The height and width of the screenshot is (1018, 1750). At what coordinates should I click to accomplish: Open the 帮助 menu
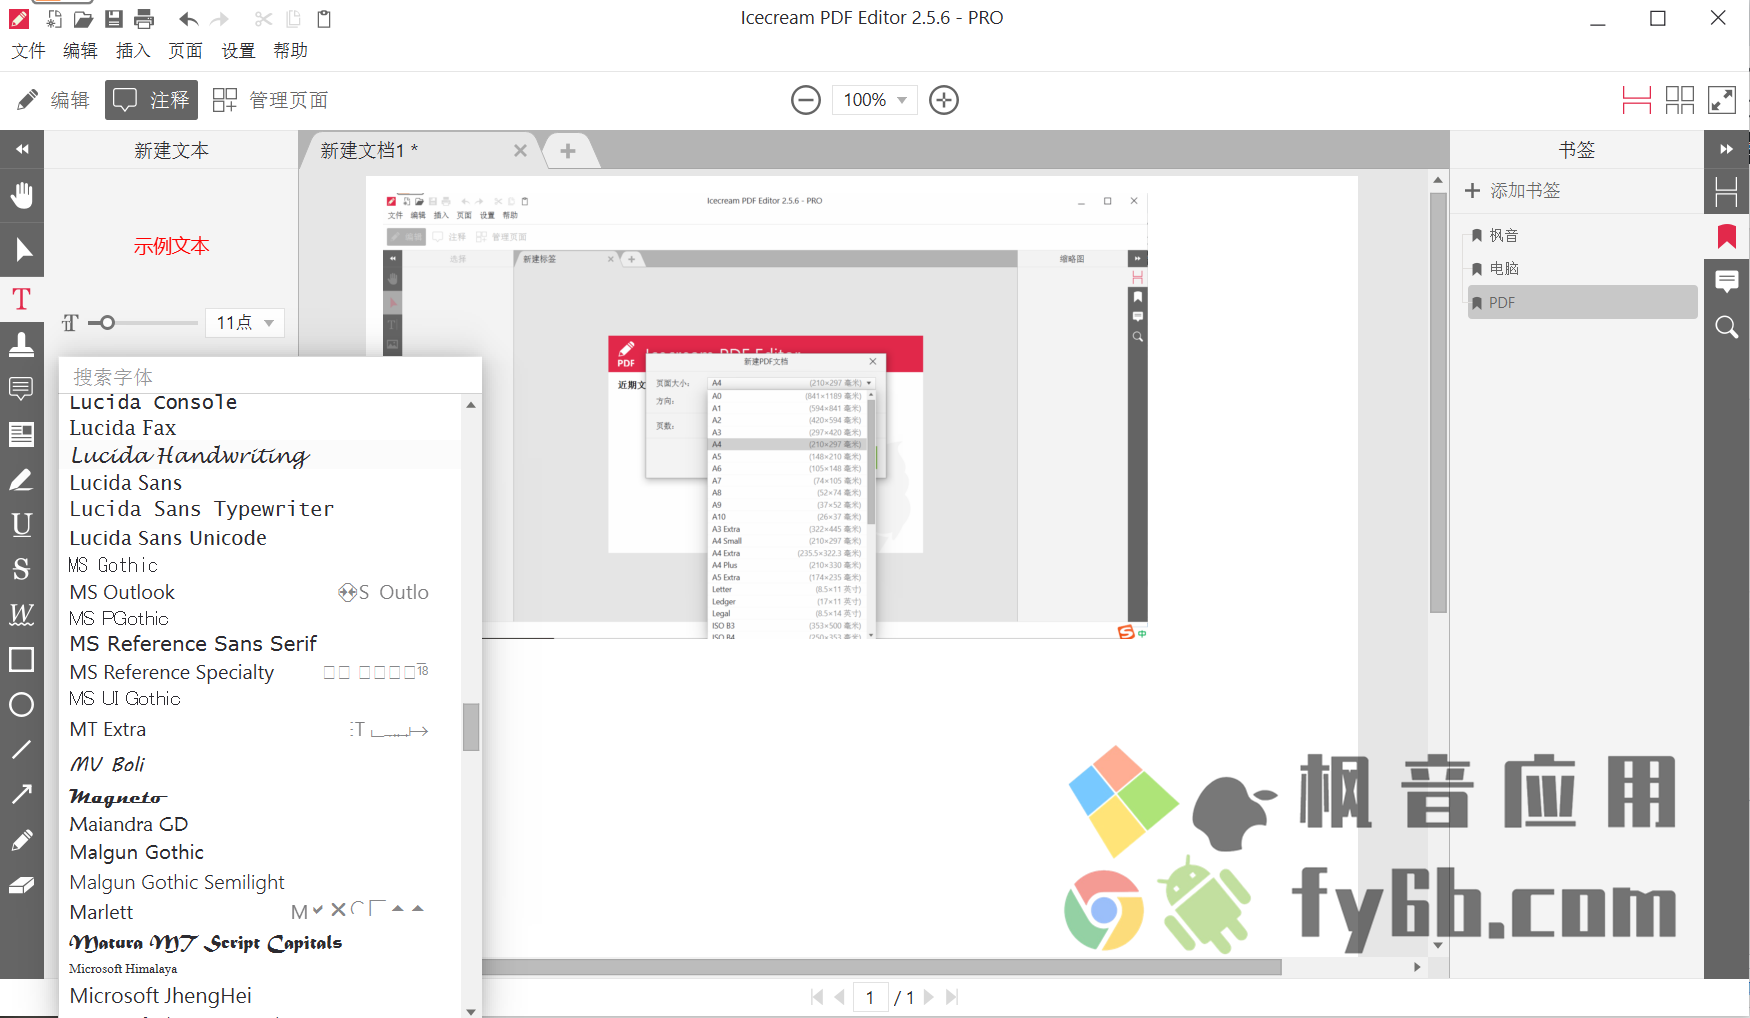[x=291, y=51]
